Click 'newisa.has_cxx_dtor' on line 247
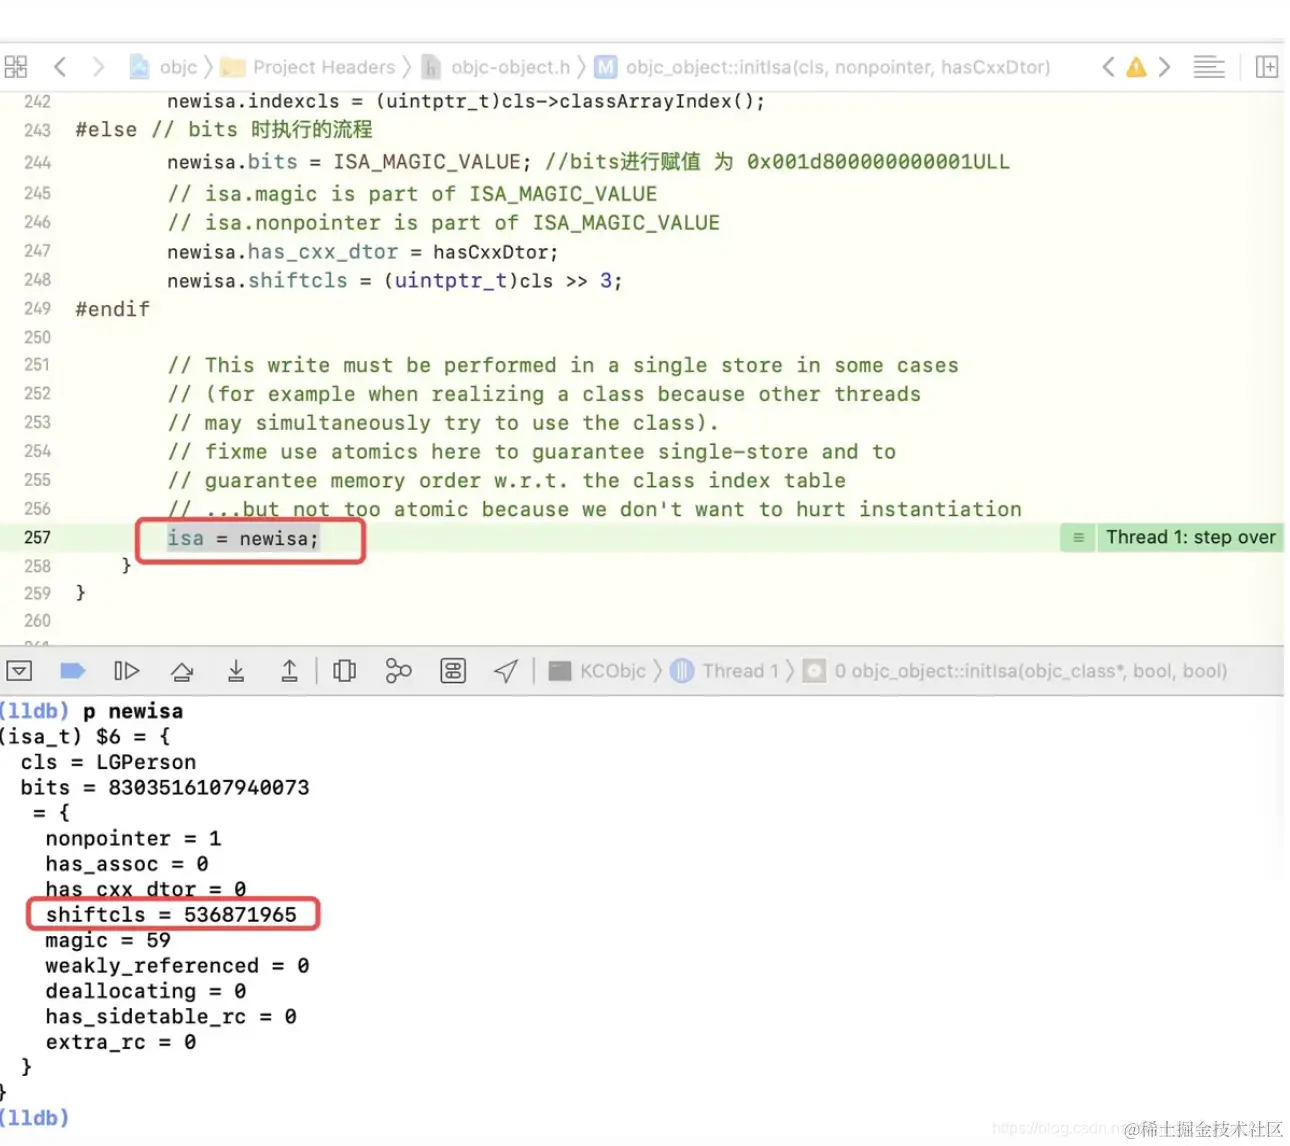 click(282, 252)
